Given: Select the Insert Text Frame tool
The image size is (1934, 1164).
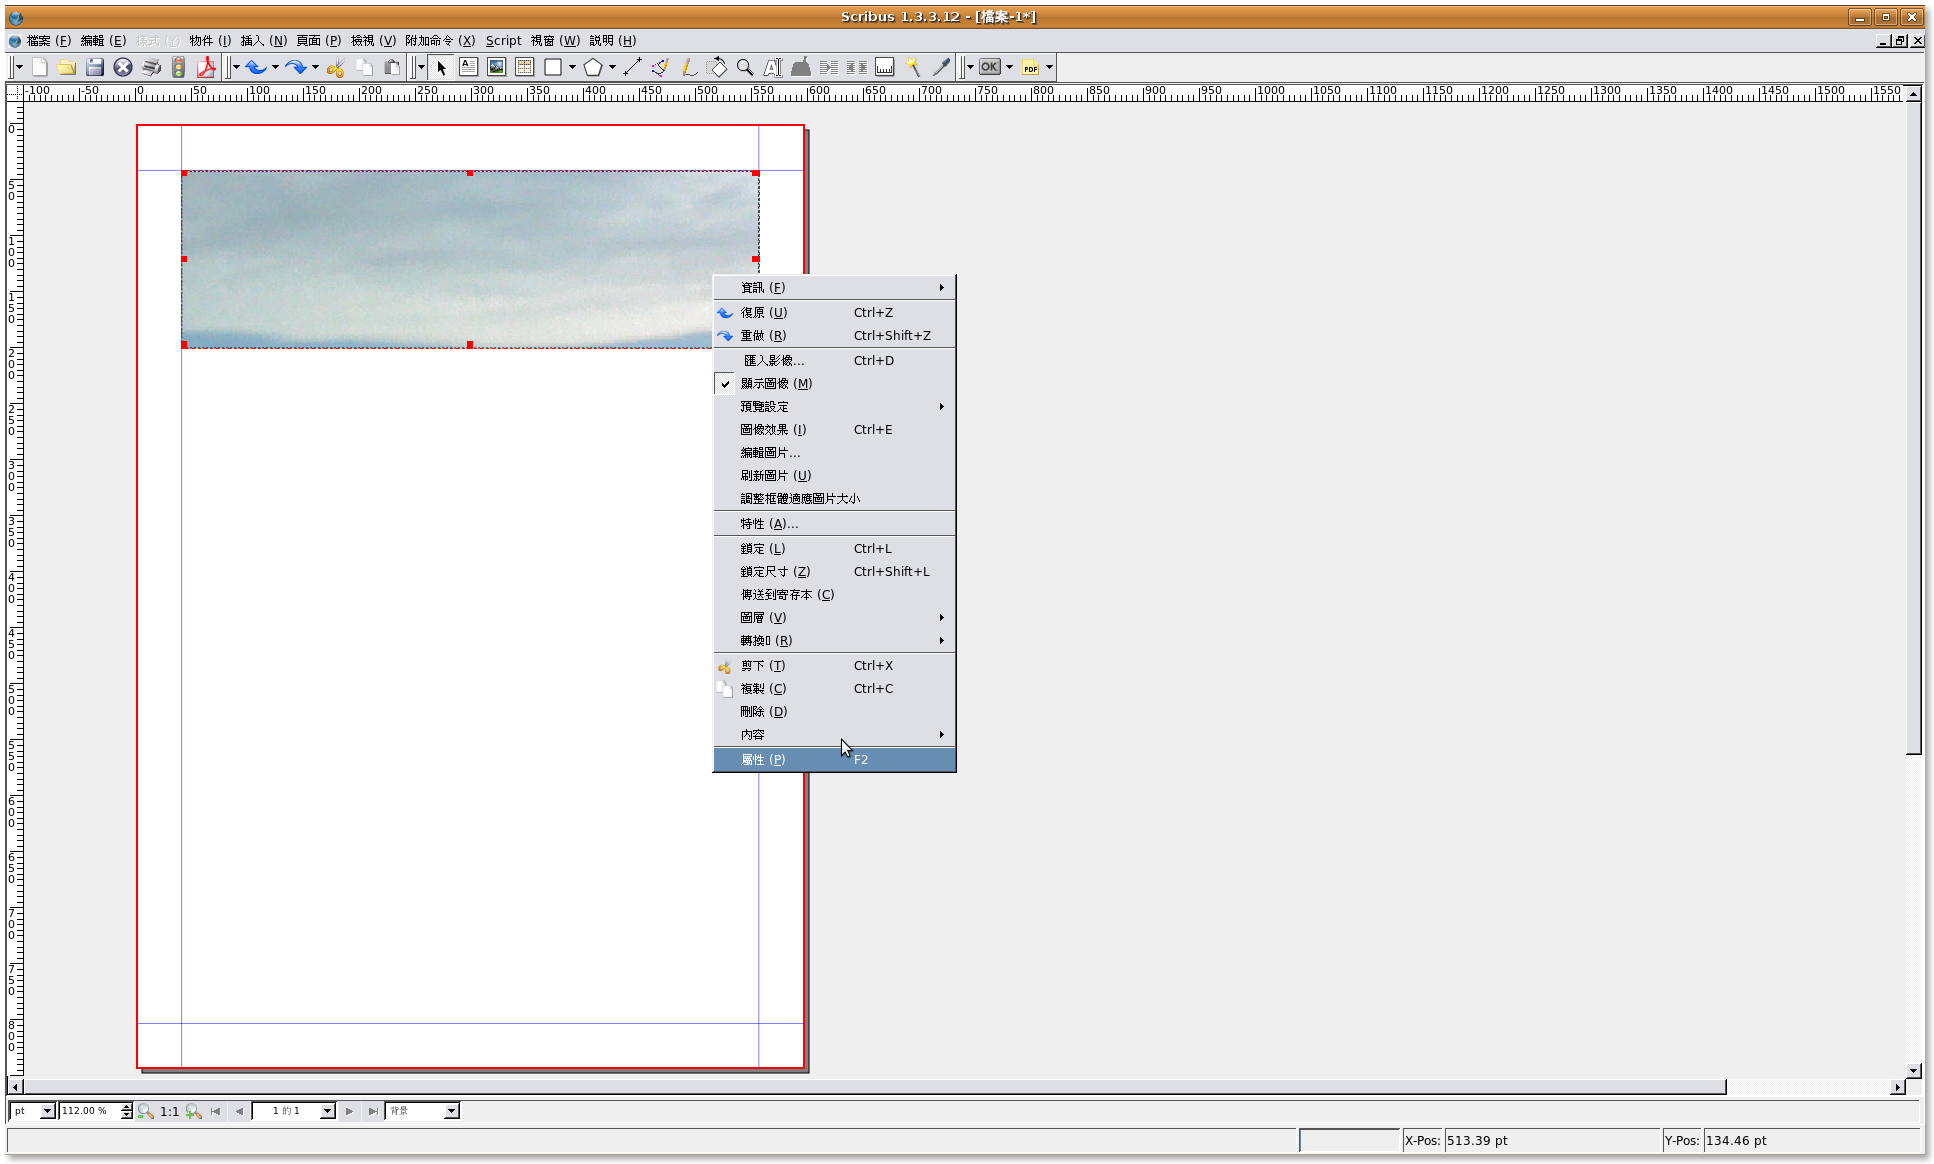Looking at the screenshot, I should click(468, 67).
